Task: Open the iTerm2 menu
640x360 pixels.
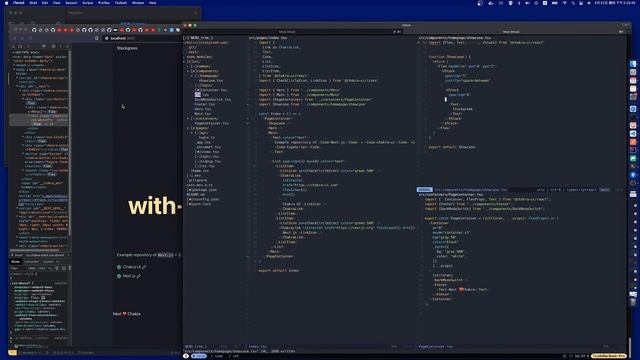Action: tap(18, 3)
